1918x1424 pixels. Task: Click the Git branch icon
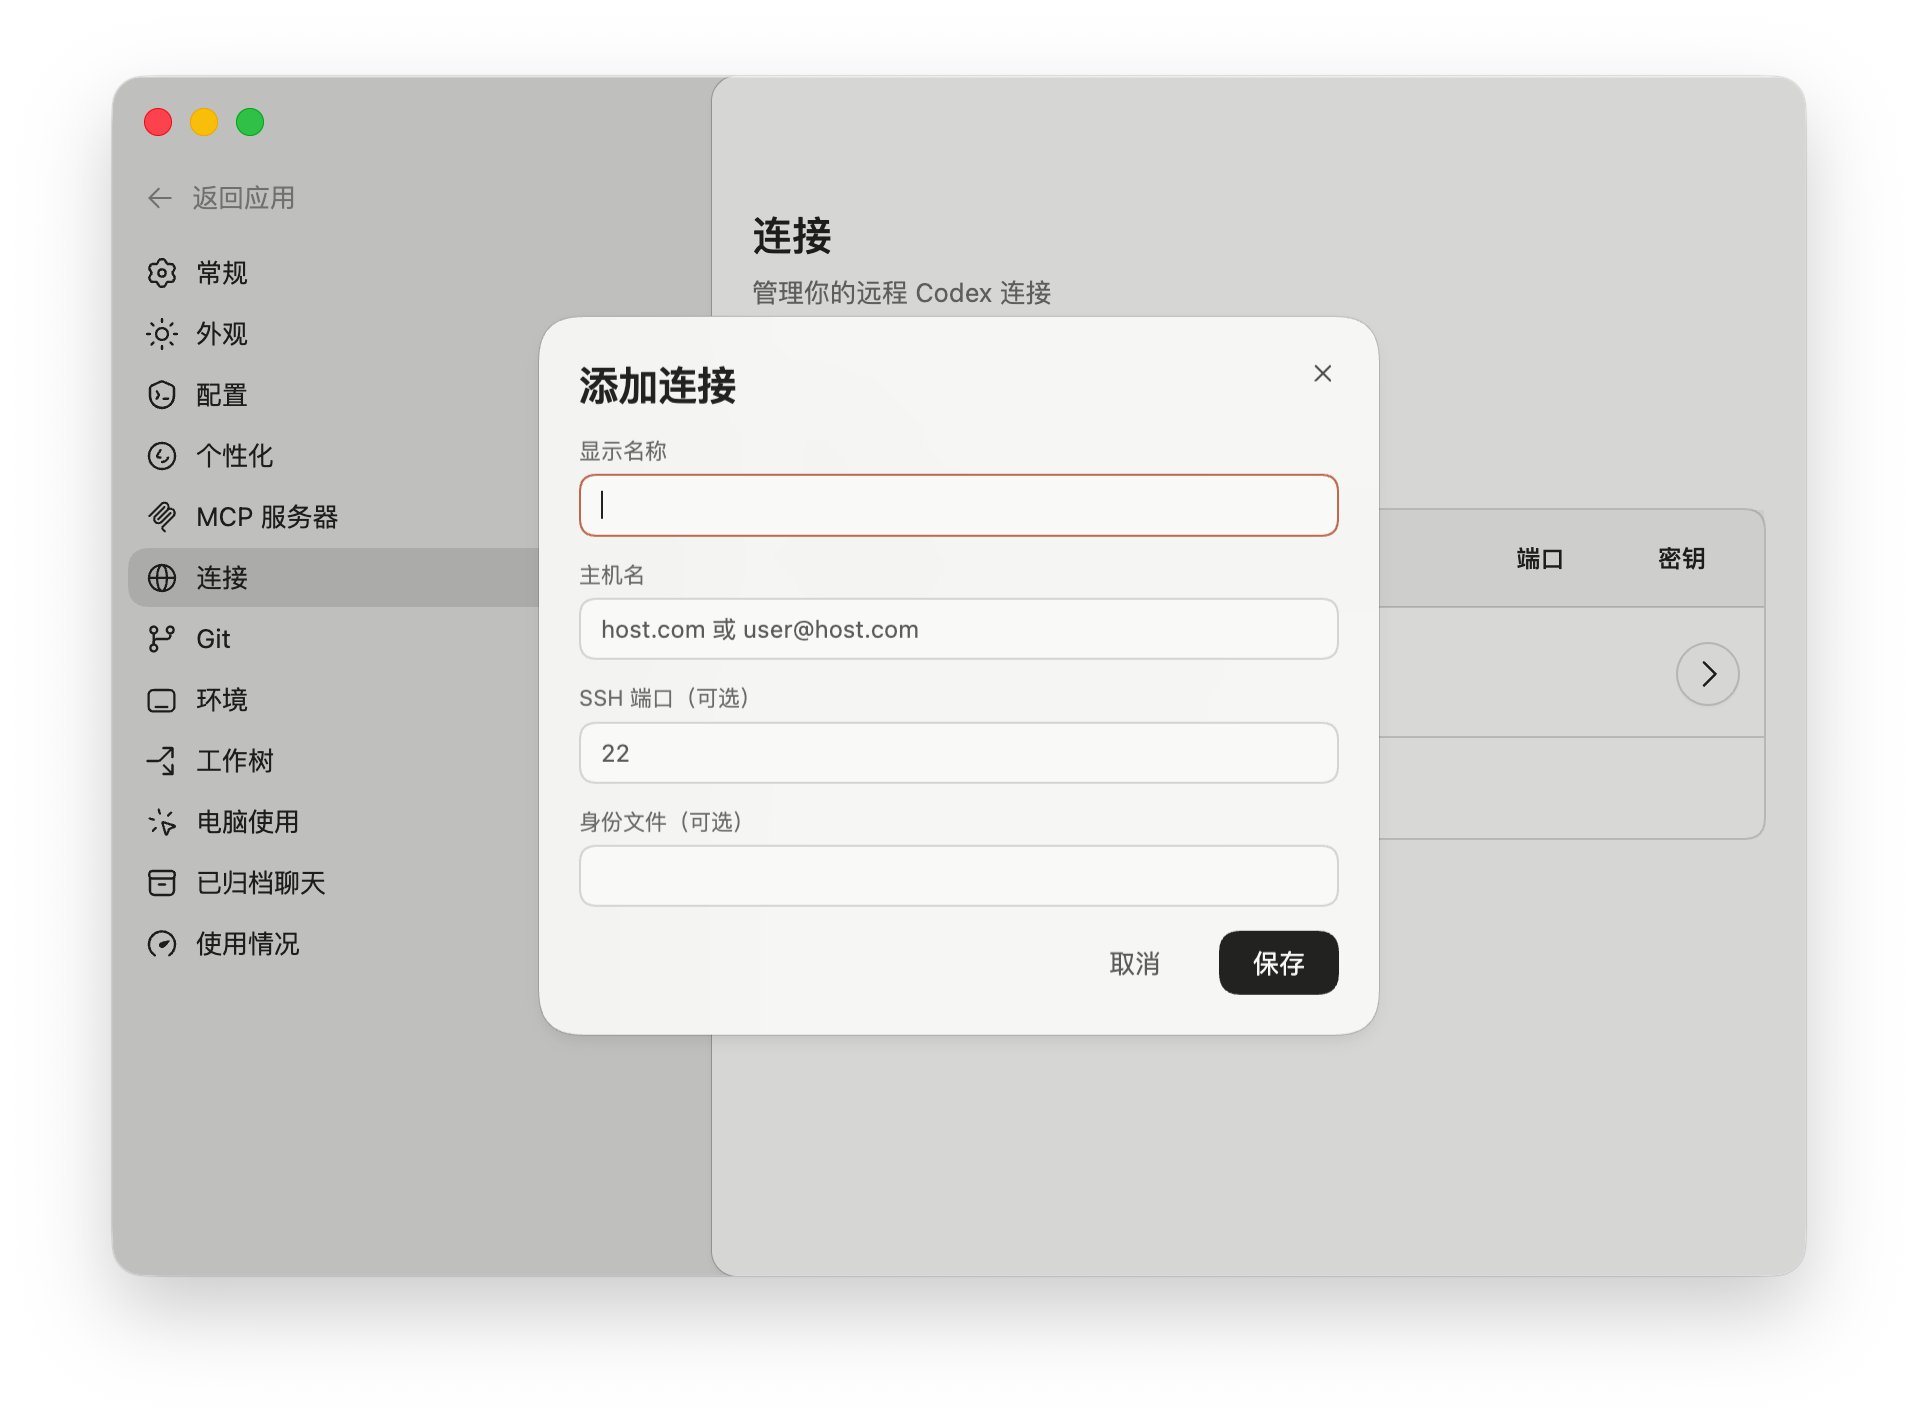(161, 639)
